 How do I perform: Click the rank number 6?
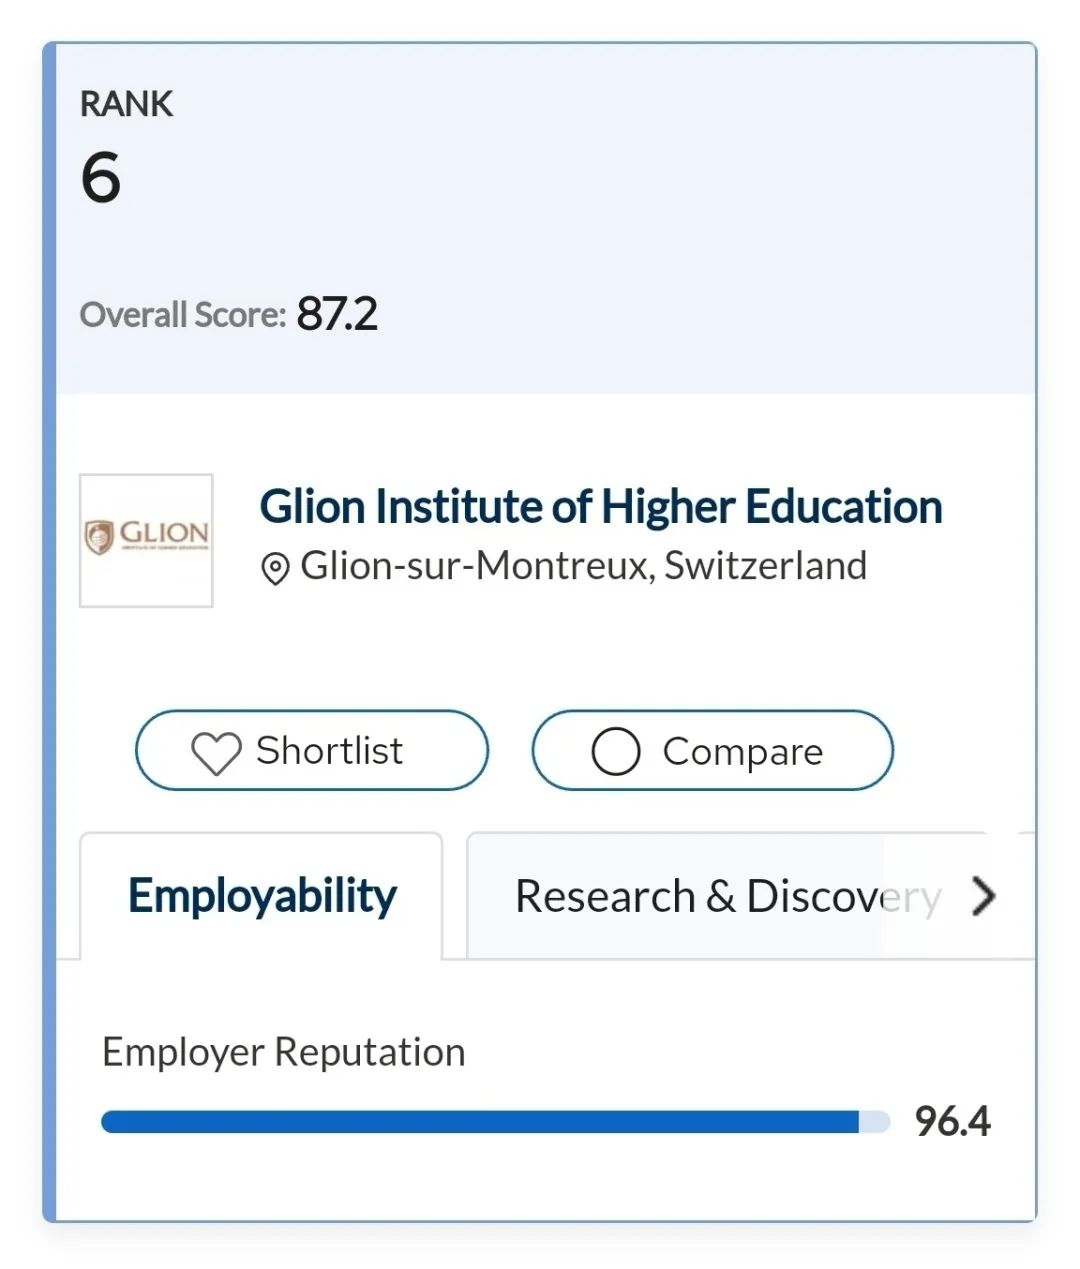click(101, 178)
